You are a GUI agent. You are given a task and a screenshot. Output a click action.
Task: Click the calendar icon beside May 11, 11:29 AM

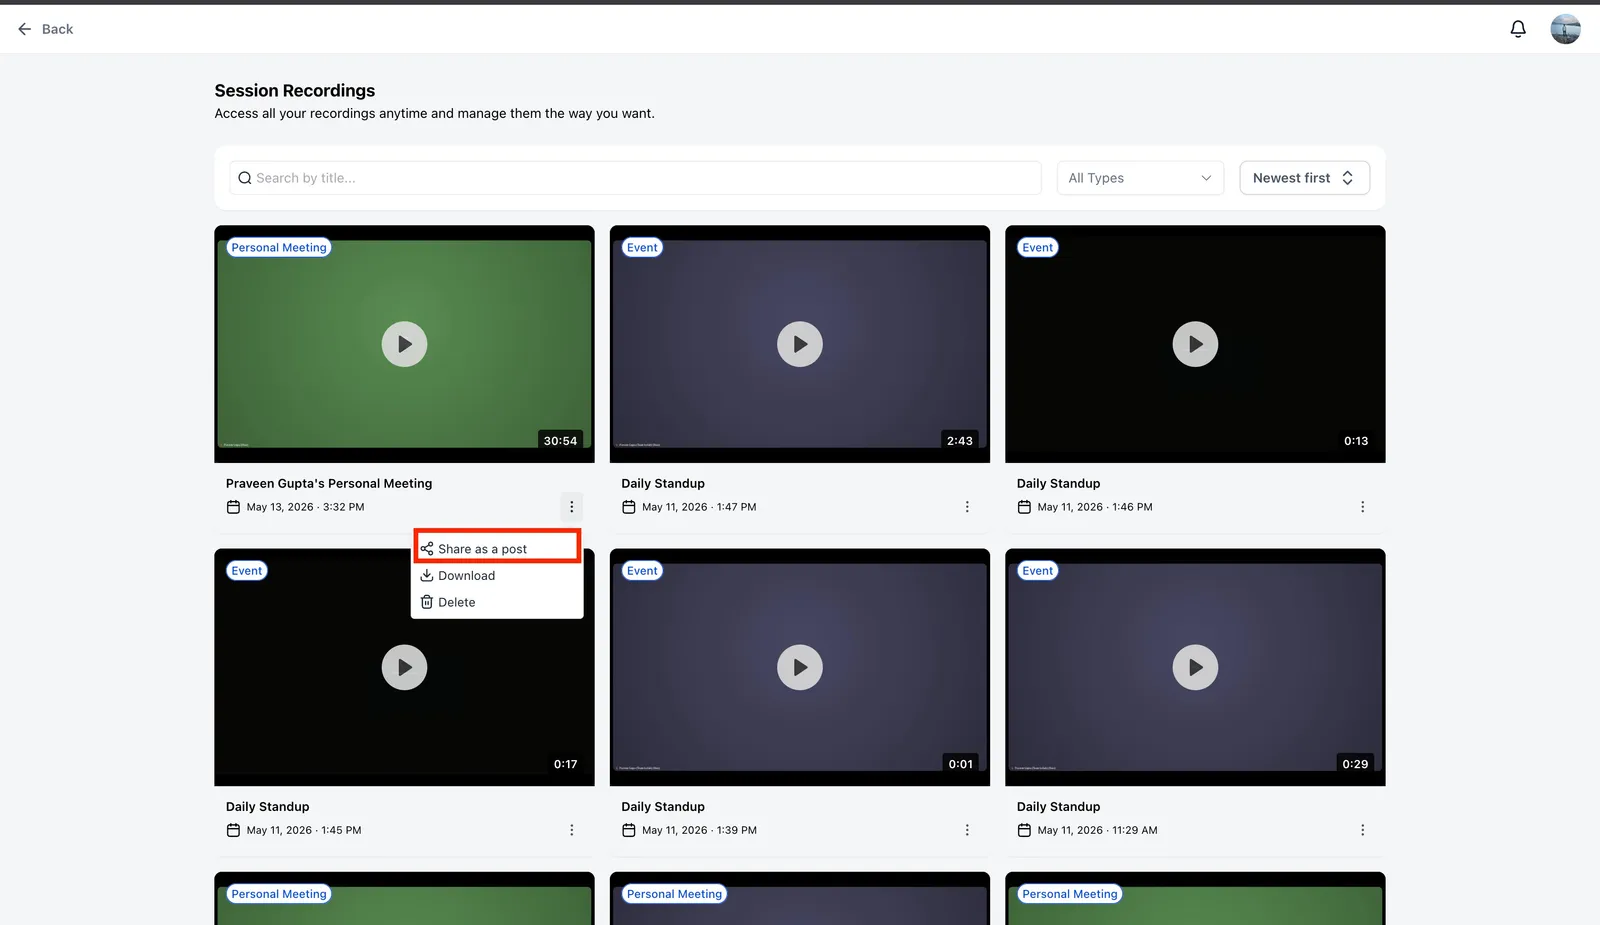[1024, 830]
